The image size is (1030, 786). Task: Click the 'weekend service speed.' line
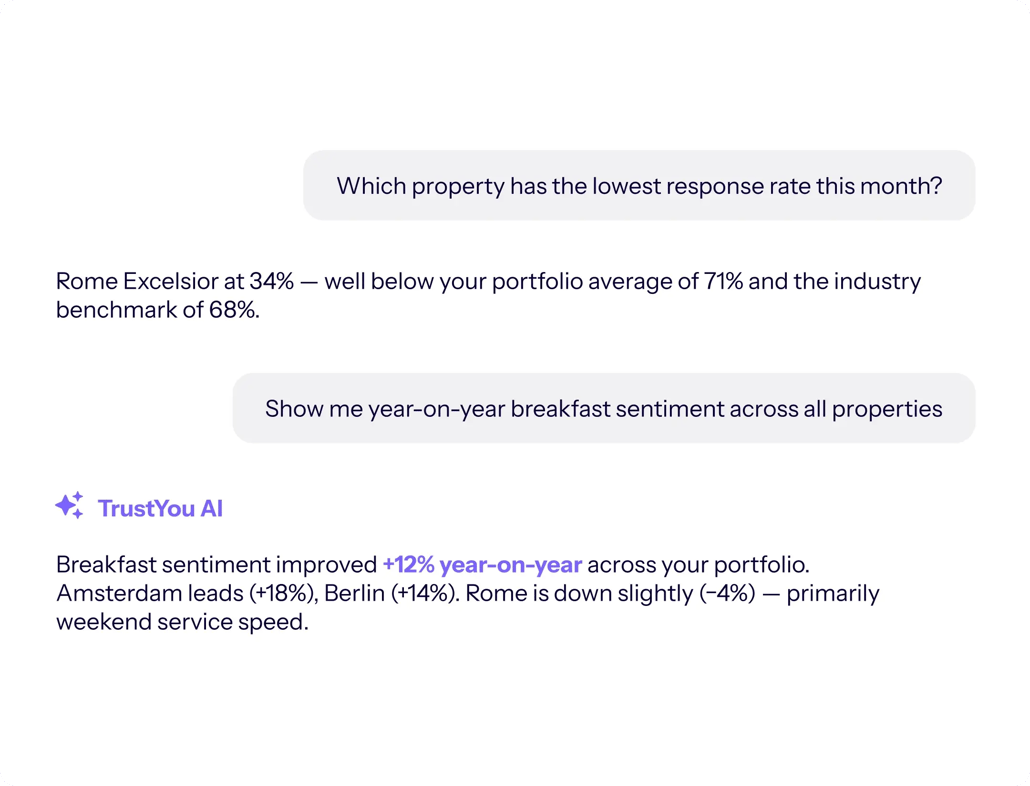pyautogui.click(x=182, y=622)
